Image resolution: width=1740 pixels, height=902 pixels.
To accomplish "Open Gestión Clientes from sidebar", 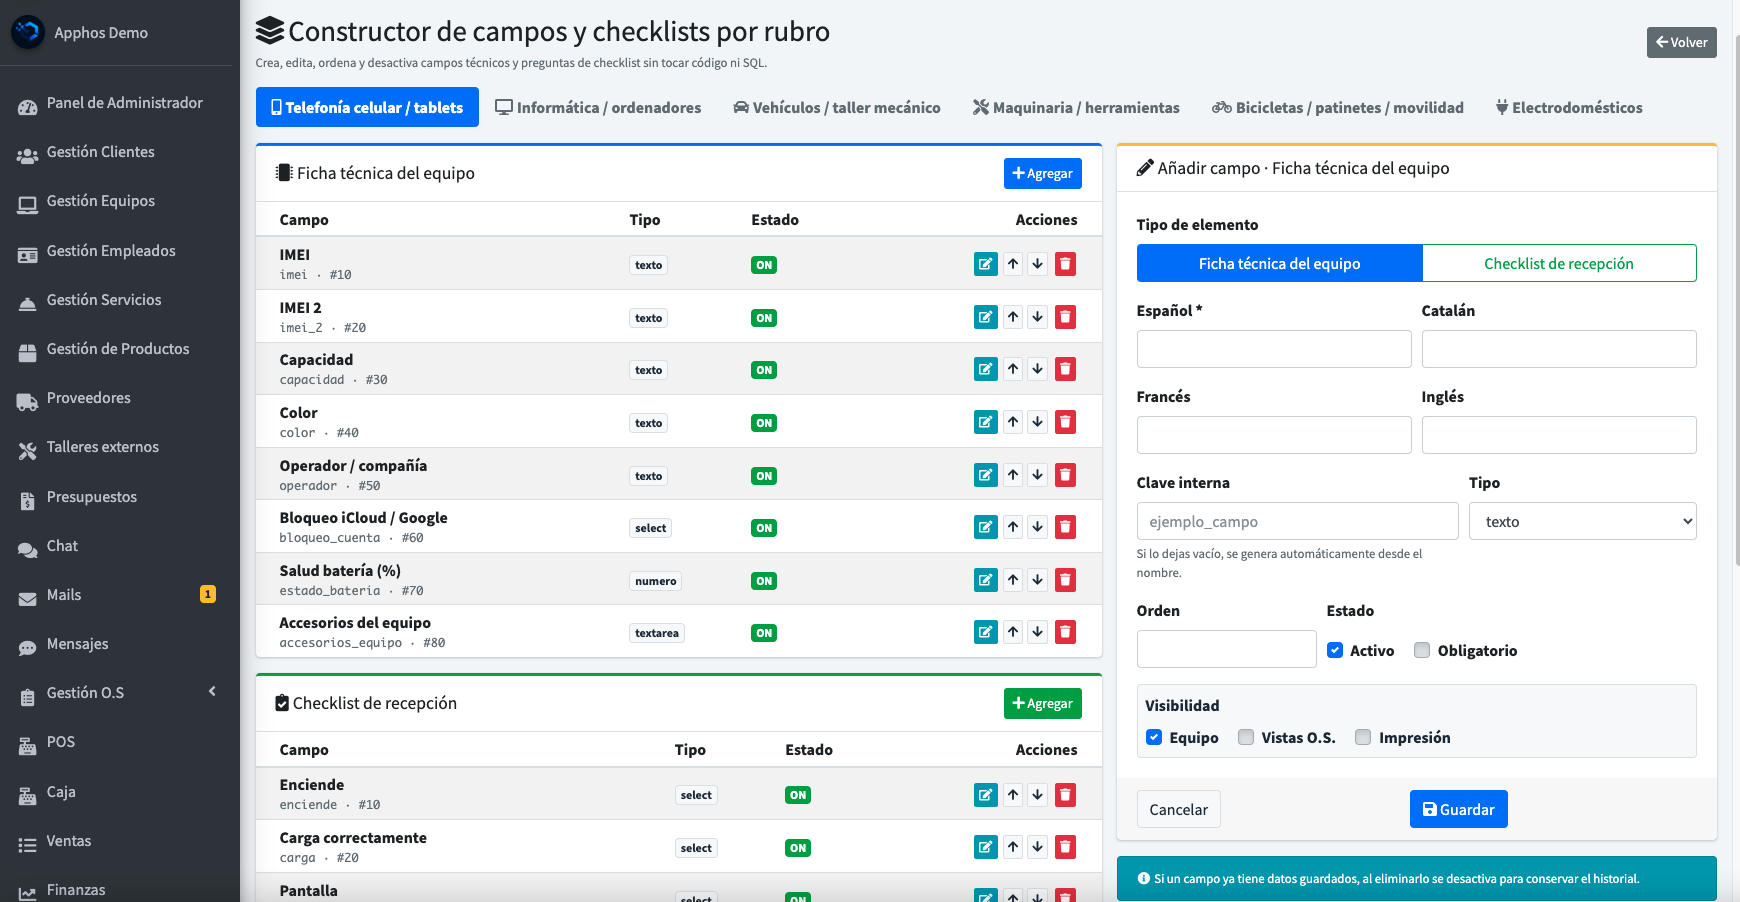I will click(120, 152).
